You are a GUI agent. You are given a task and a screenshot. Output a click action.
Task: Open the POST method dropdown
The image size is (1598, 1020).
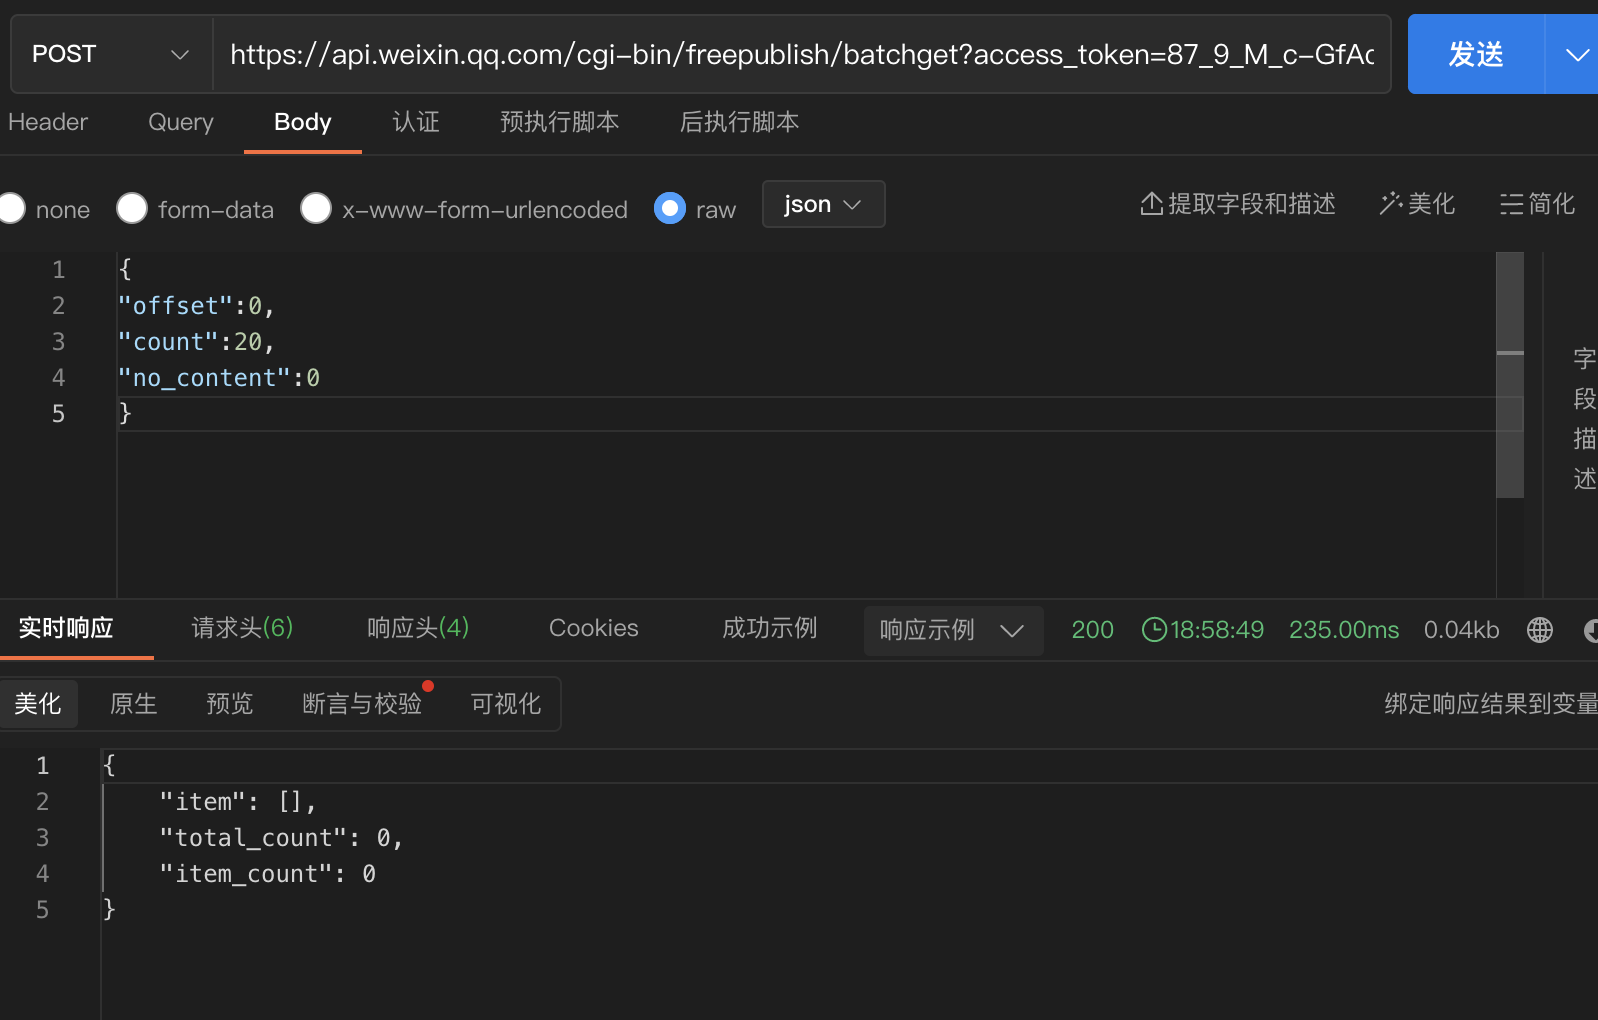tap(111, 54)
